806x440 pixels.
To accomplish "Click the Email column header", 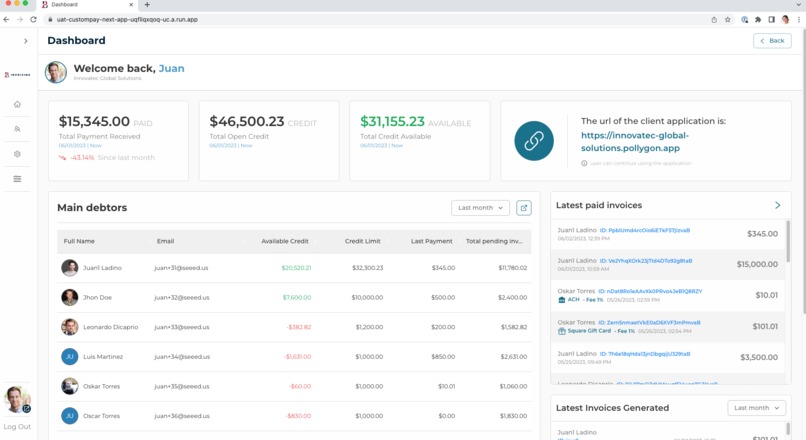I will click(x=166, y=241).
